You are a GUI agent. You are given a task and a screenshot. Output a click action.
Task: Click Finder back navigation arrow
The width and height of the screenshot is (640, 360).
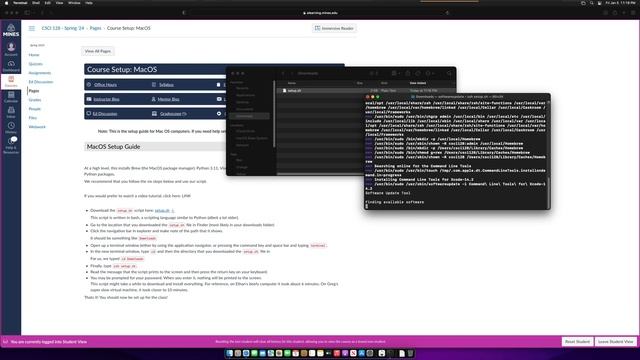[x=283, y=73]
